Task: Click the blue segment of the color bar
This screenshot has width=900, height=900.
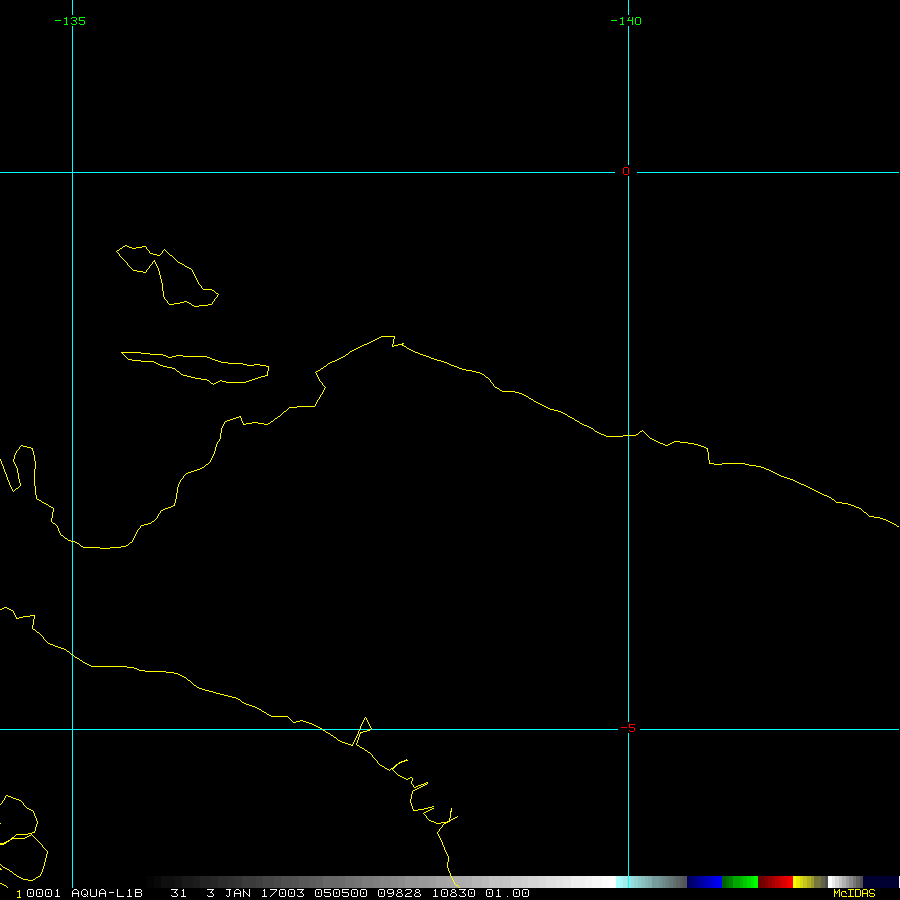Action: click(704, 882)
